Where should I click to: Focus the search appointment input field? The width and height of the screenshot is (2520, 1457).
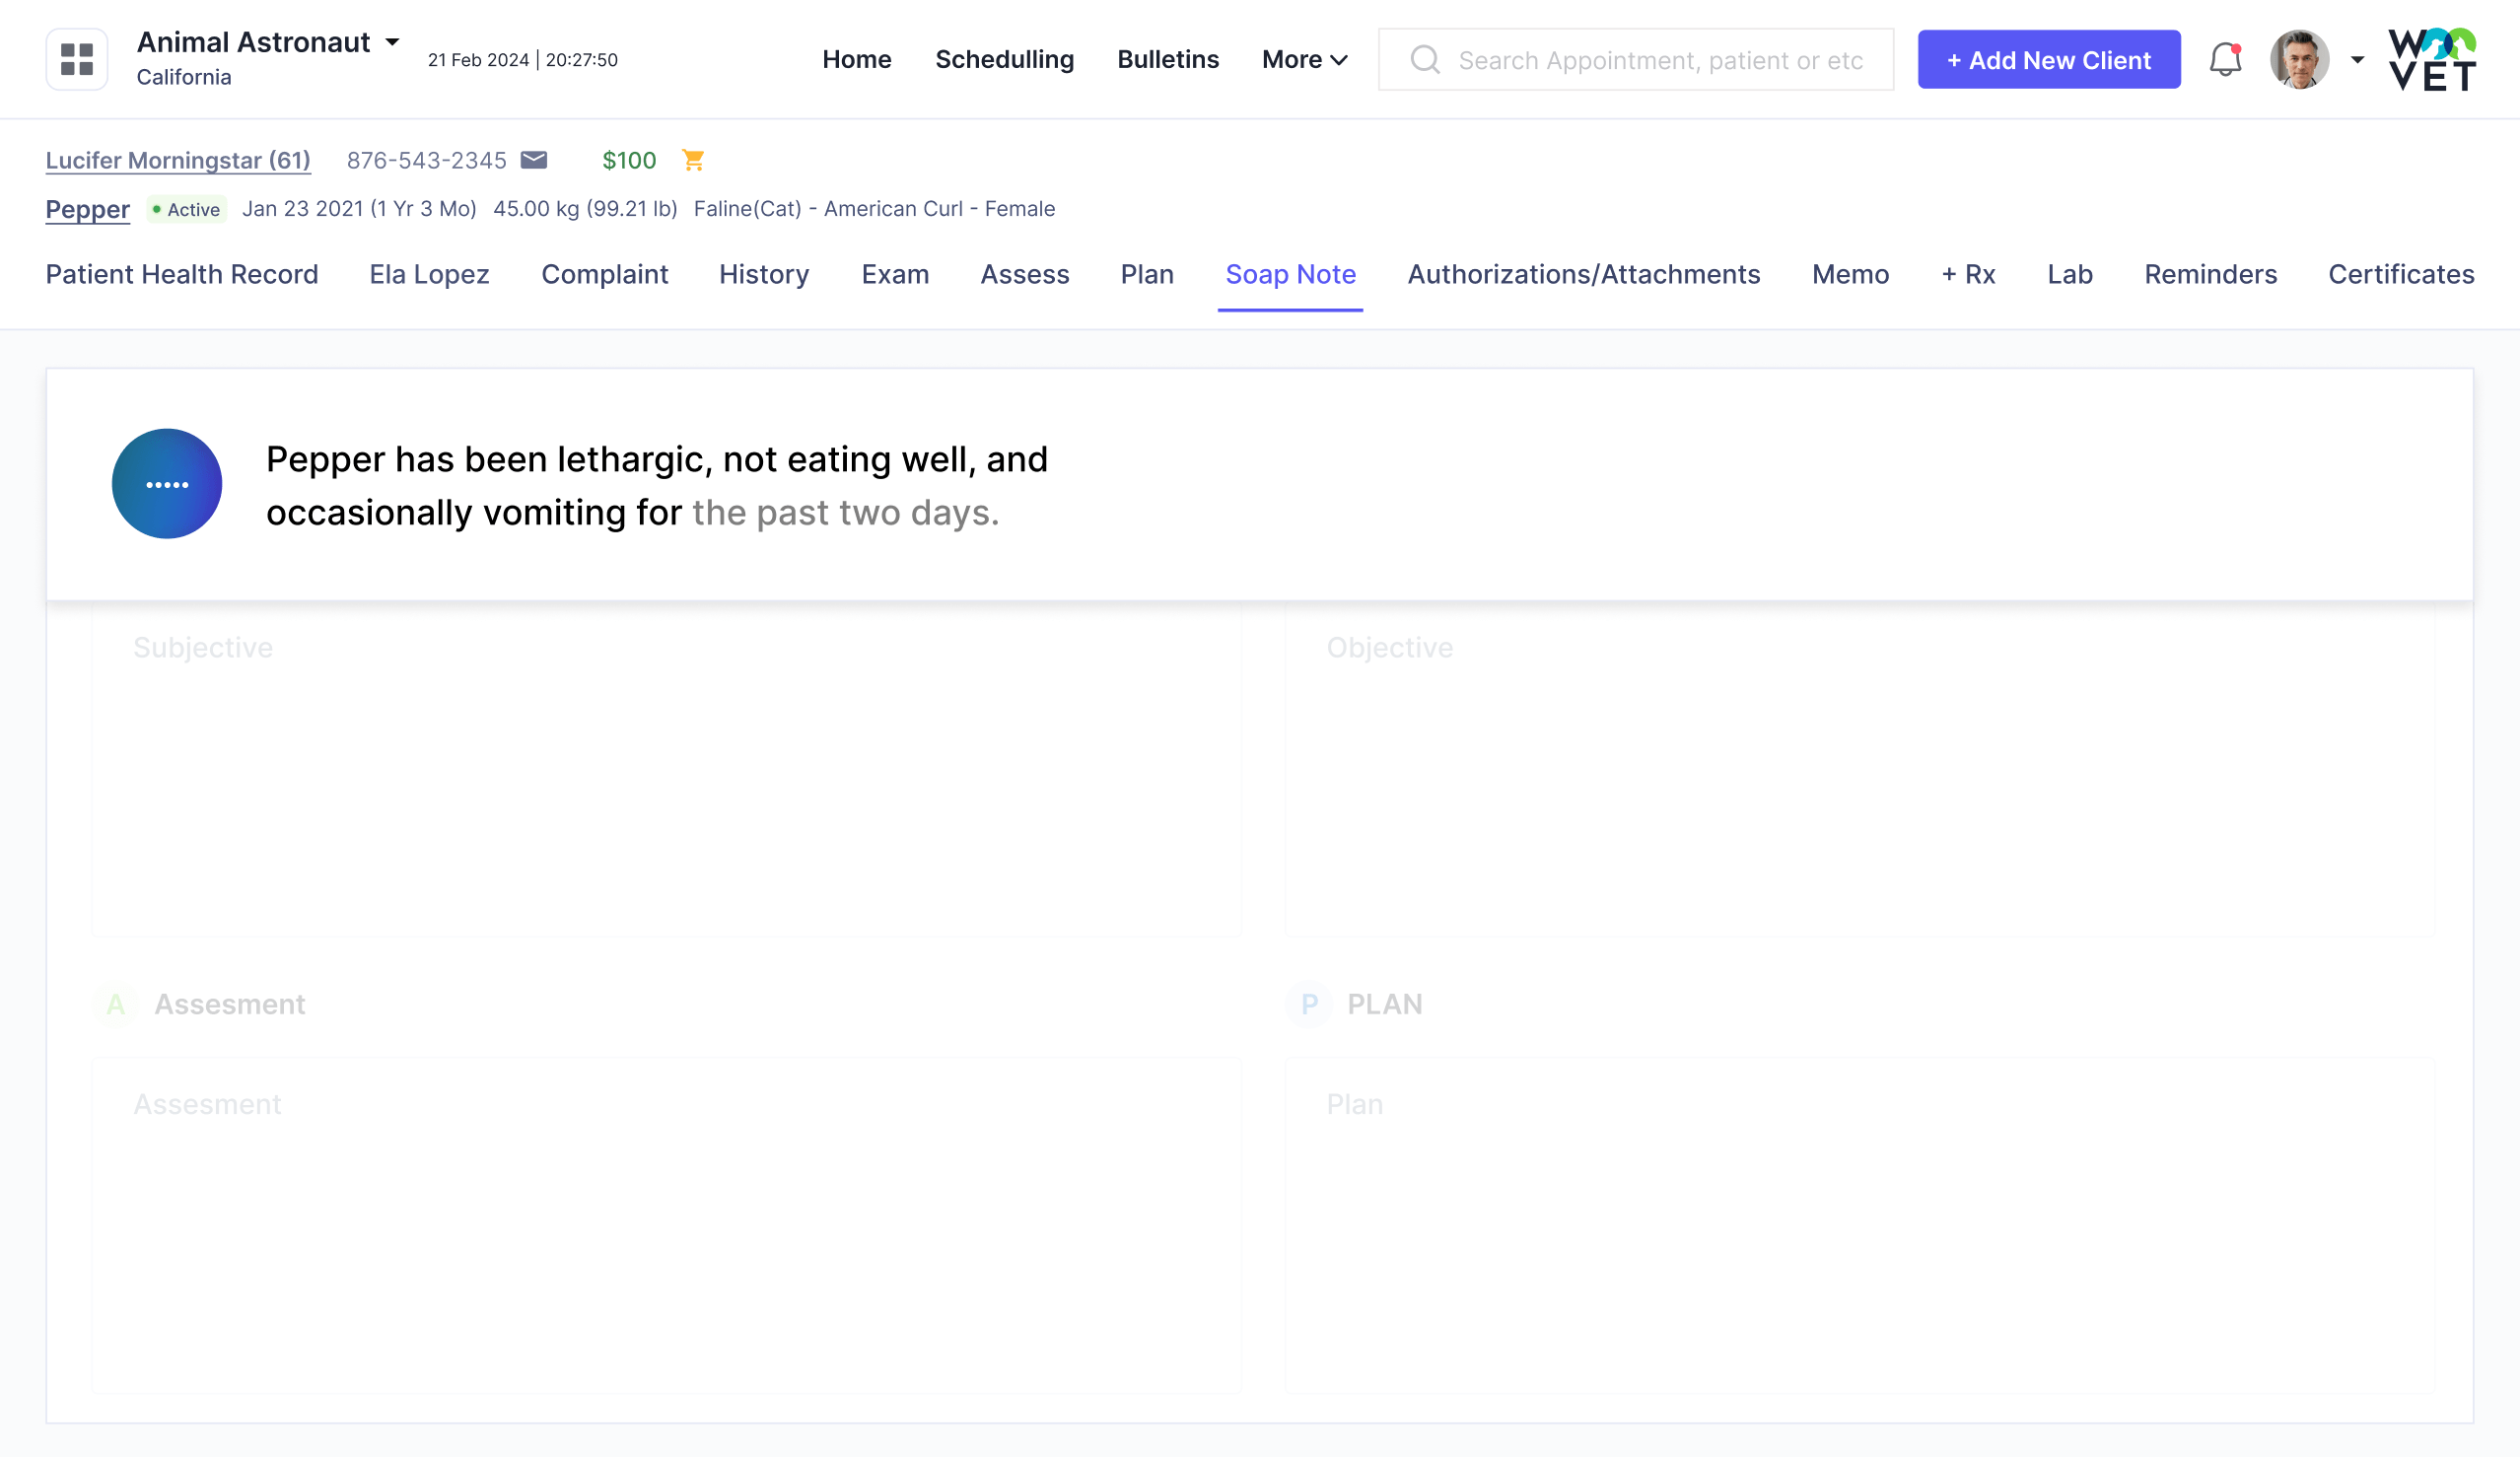1660,60
